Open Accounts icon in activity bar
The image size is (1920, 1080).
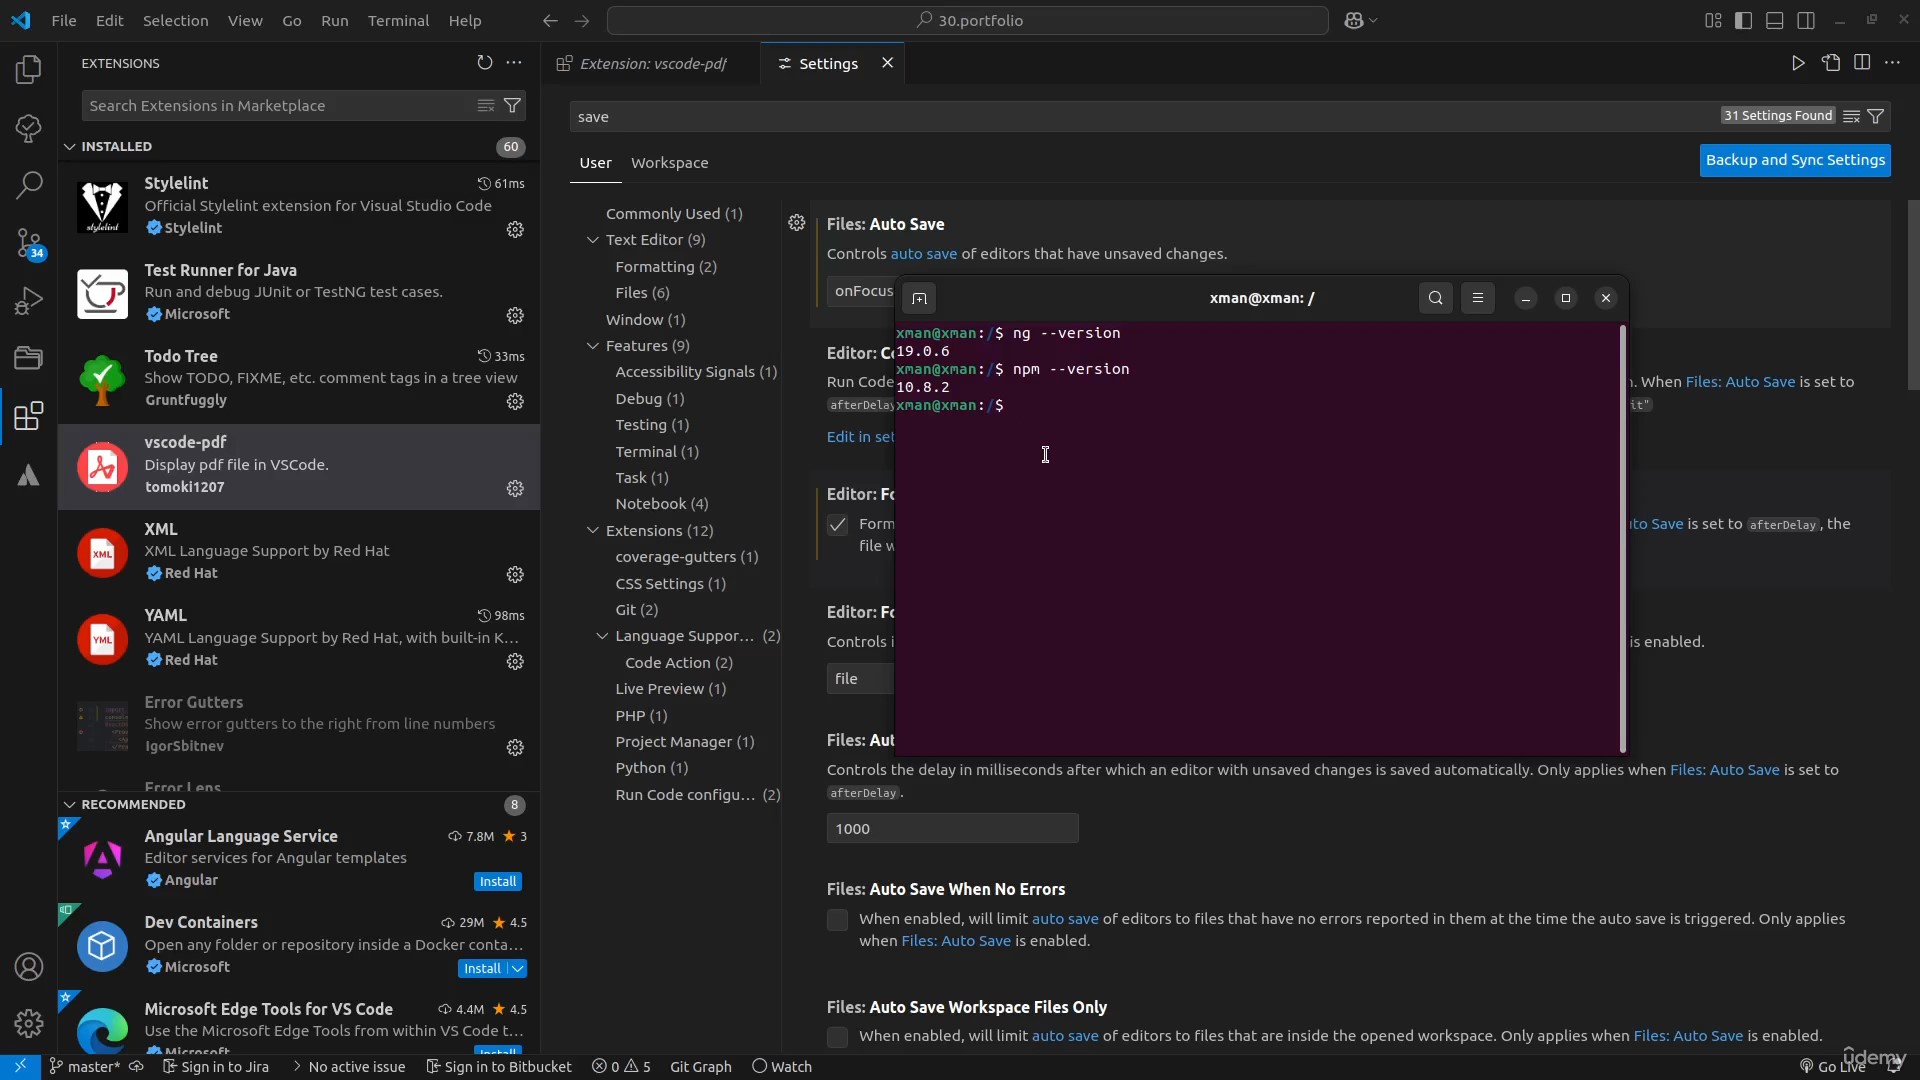(28, 967)
